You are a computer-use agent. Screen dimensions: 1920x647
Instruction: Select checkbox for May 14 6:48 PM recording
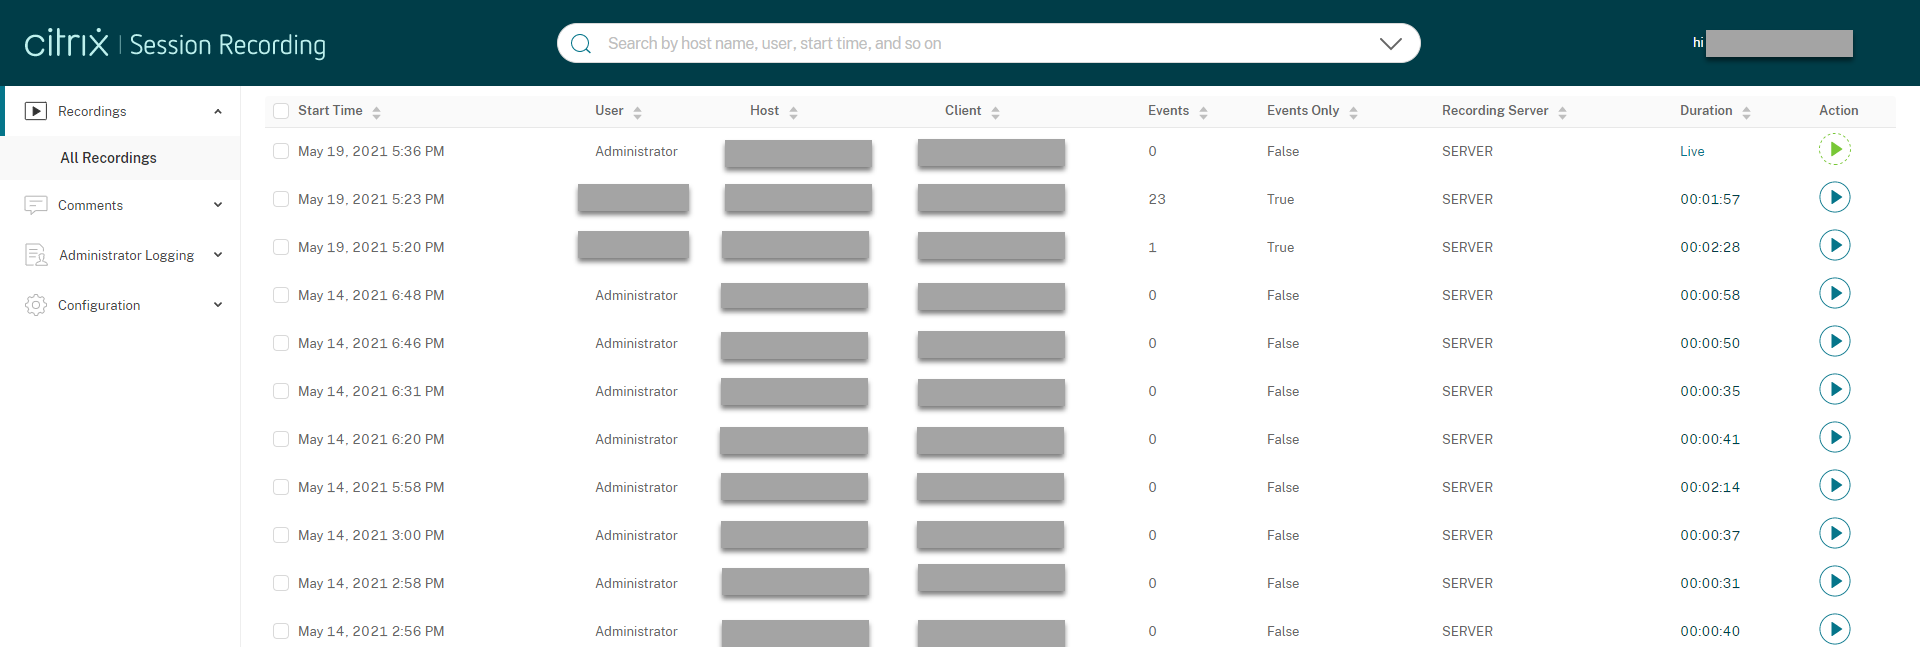(x=281, y=295)
